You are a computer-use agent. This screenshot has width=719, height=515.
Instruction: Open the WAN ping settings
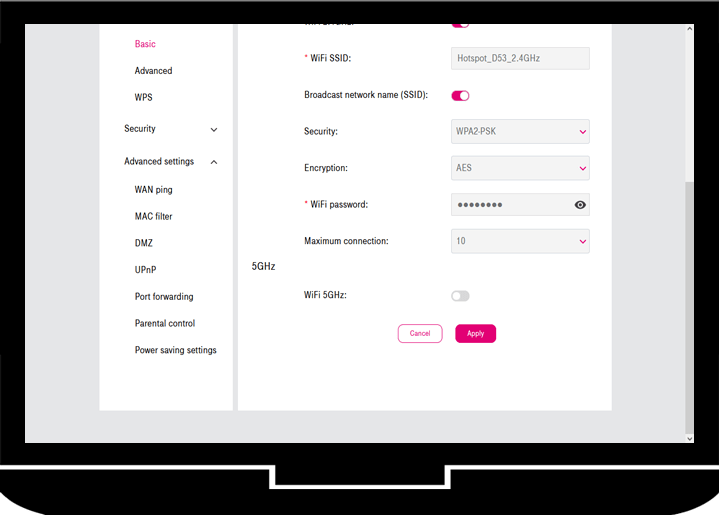coord(153,190)
